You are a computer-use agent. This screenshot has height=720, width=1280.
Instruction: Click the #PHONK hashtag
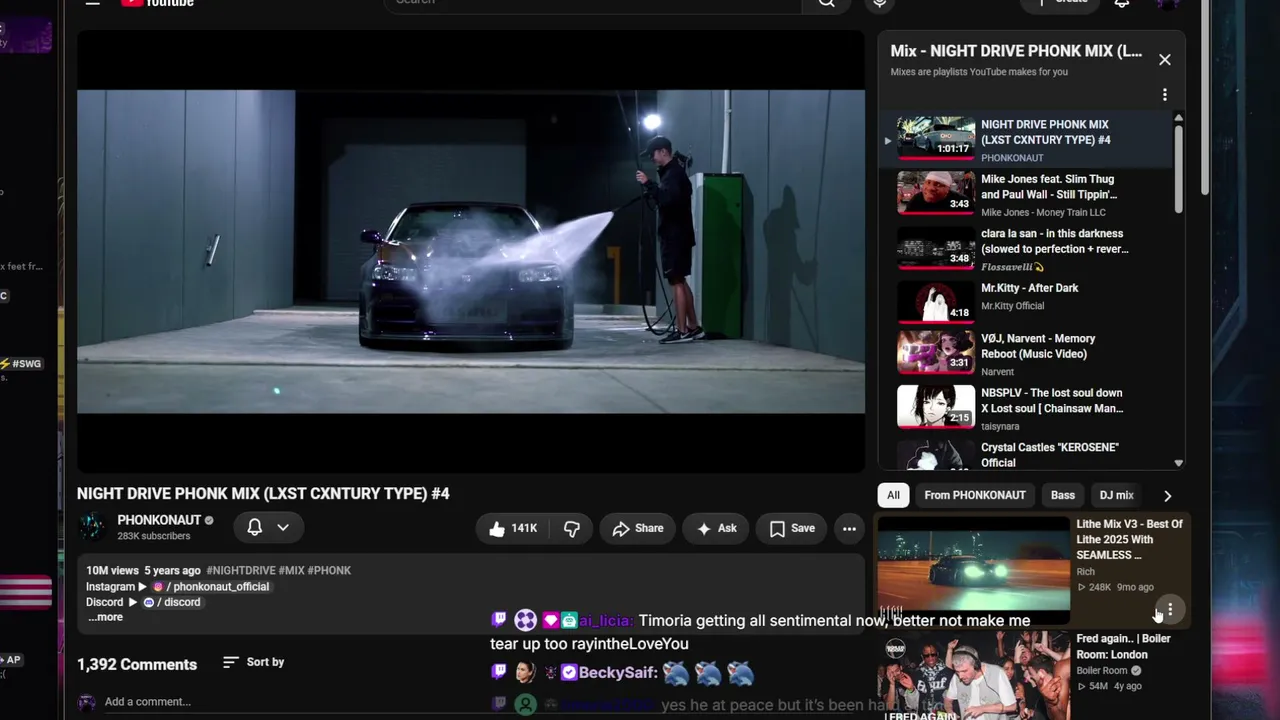(329, 570)
